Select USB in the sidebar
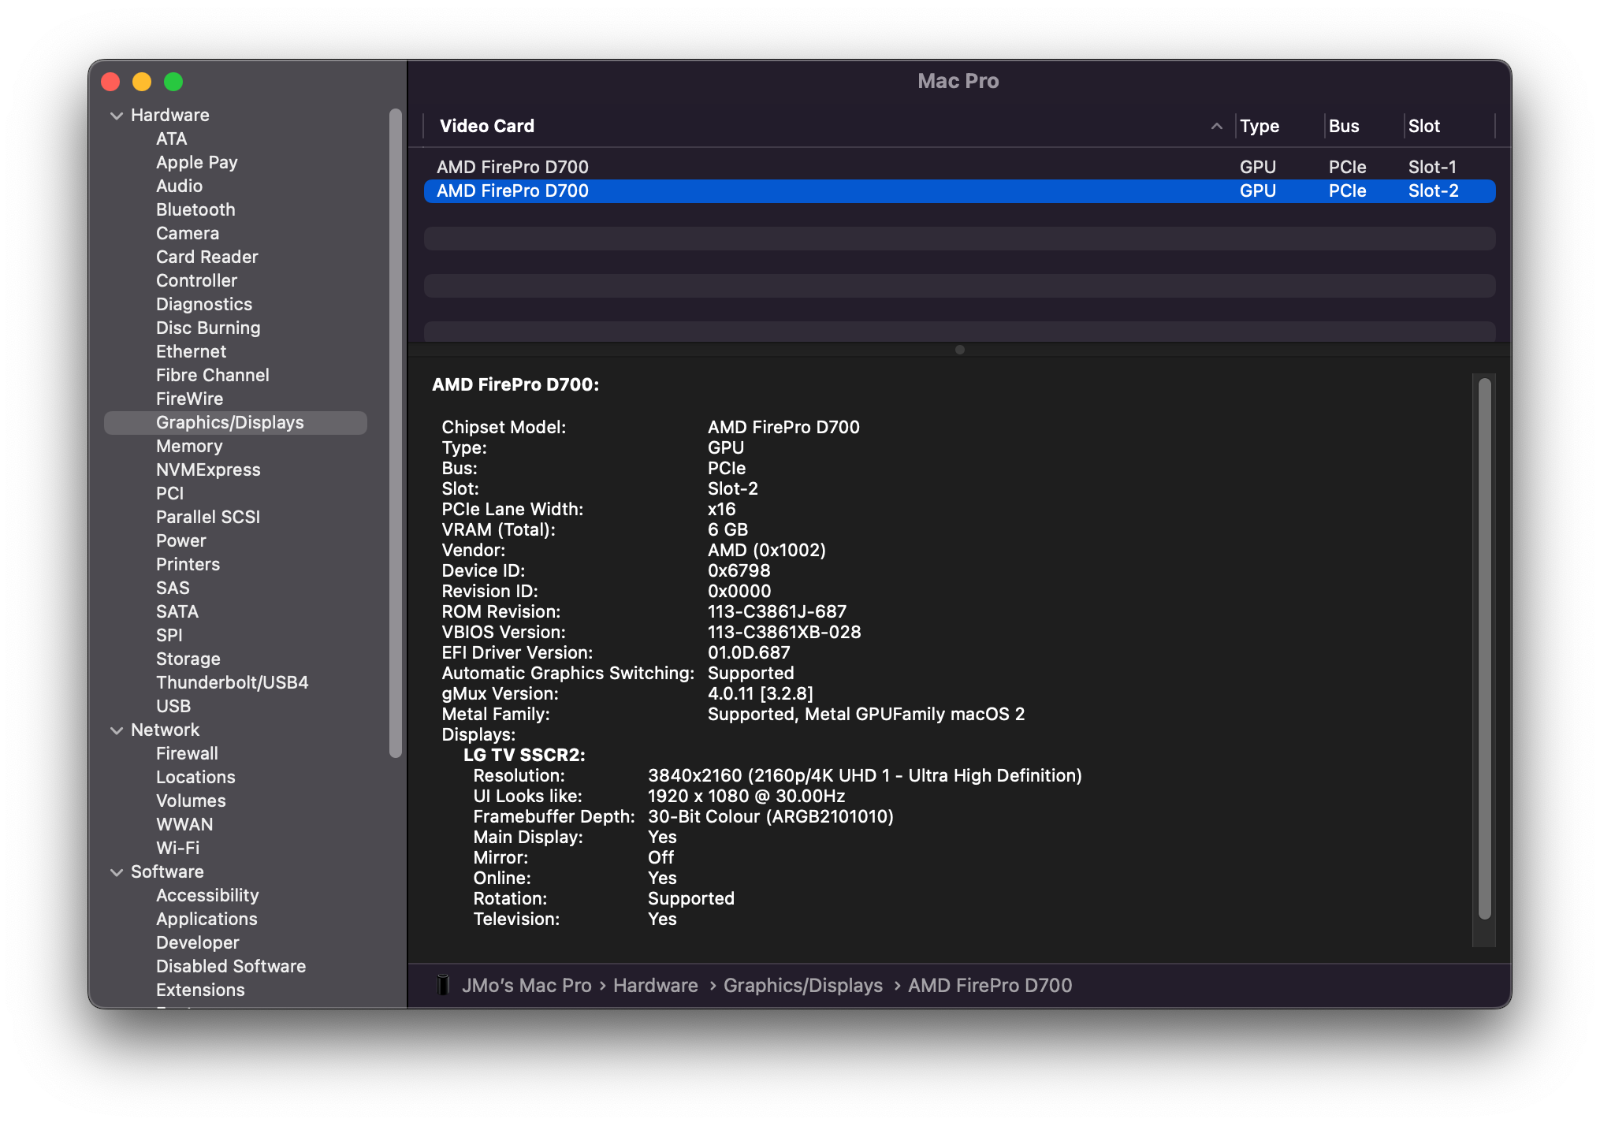The image size is (1600, 1125). click(x=173, y=706)
